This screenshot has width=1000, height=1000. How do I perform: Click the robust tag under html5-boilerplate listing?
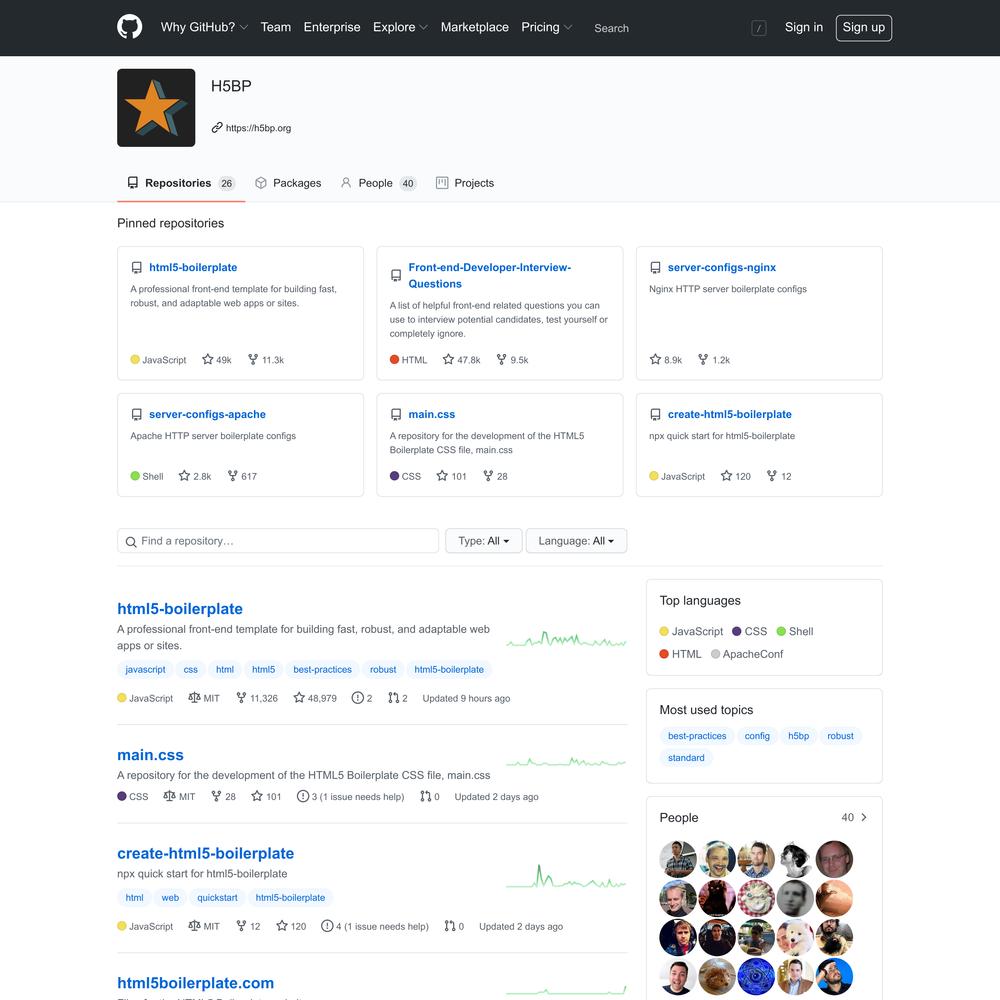click(383, 670)
